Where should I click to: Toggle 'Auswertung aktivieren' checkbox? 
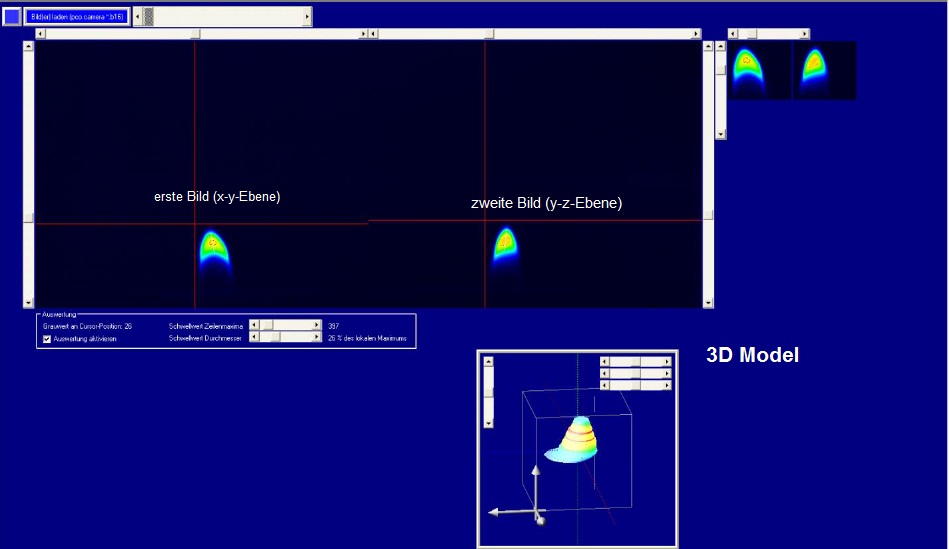coord(47,339)
